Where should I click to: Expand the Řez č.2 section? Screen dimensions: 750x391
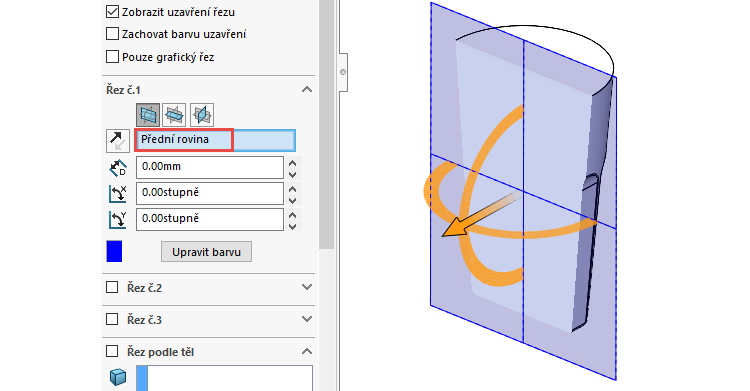point(307,287)
